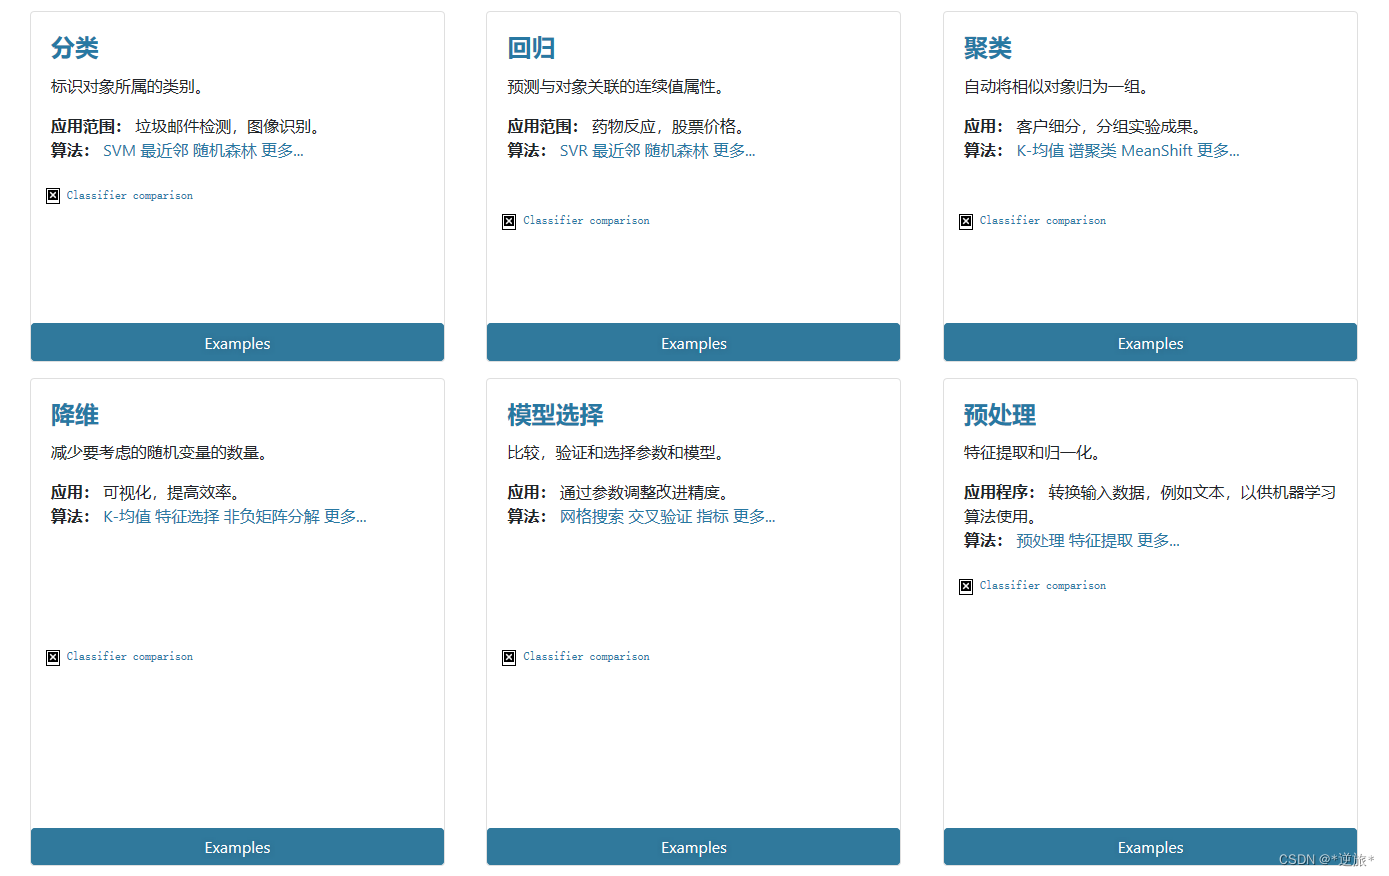Follow the 谱聚类 algorithm link
The image size is (1389, 876).
click(1093, 151)
